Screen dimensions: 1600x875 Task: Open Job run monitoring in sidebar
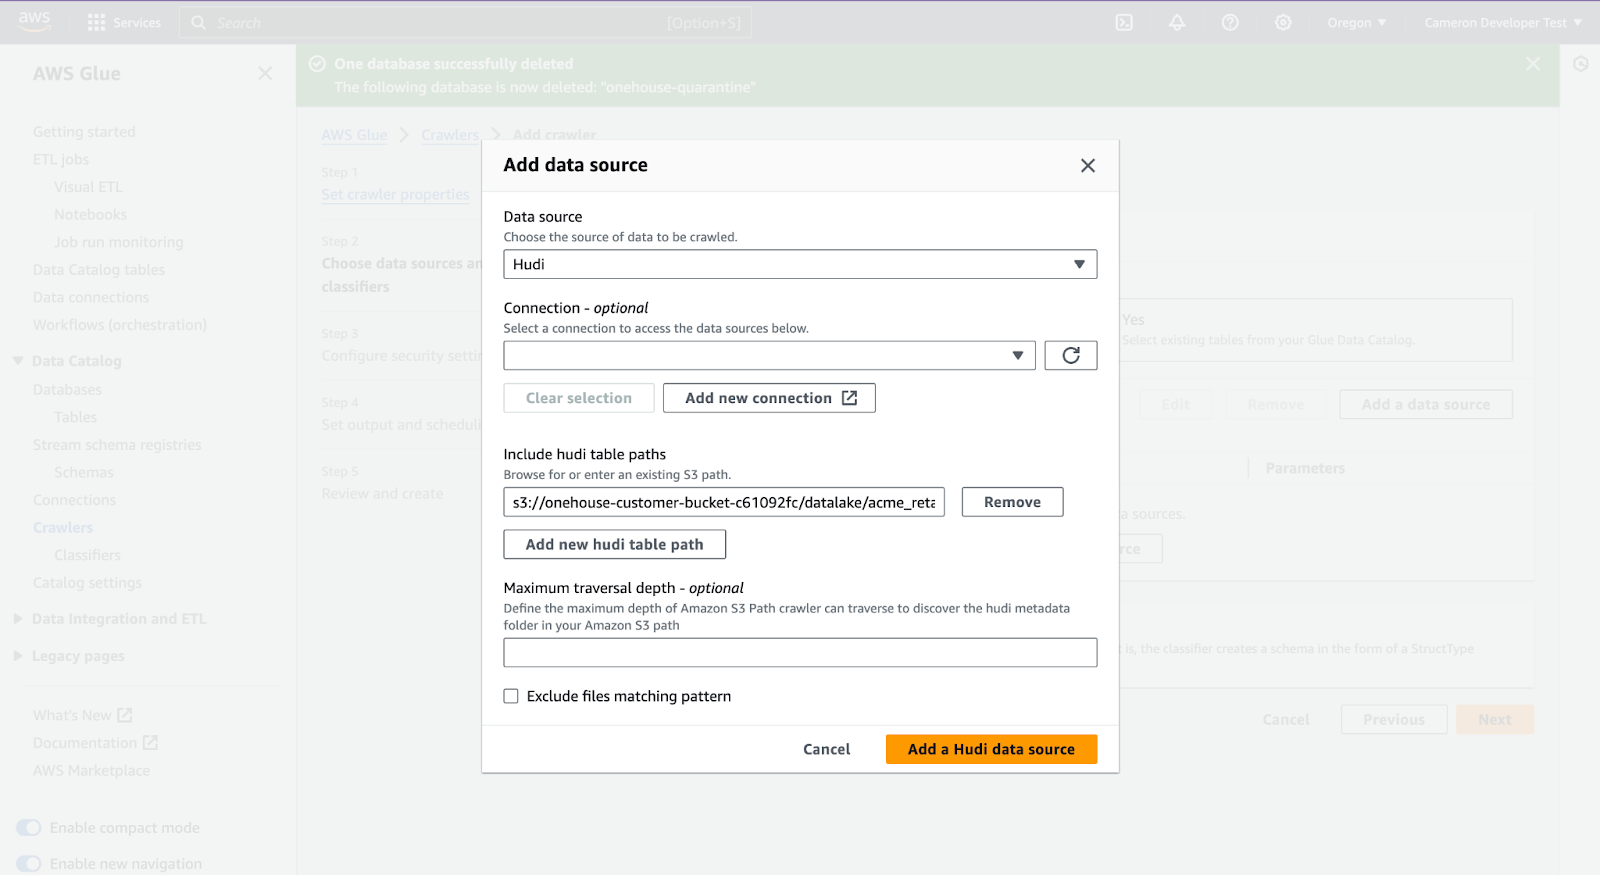point(119,242)
